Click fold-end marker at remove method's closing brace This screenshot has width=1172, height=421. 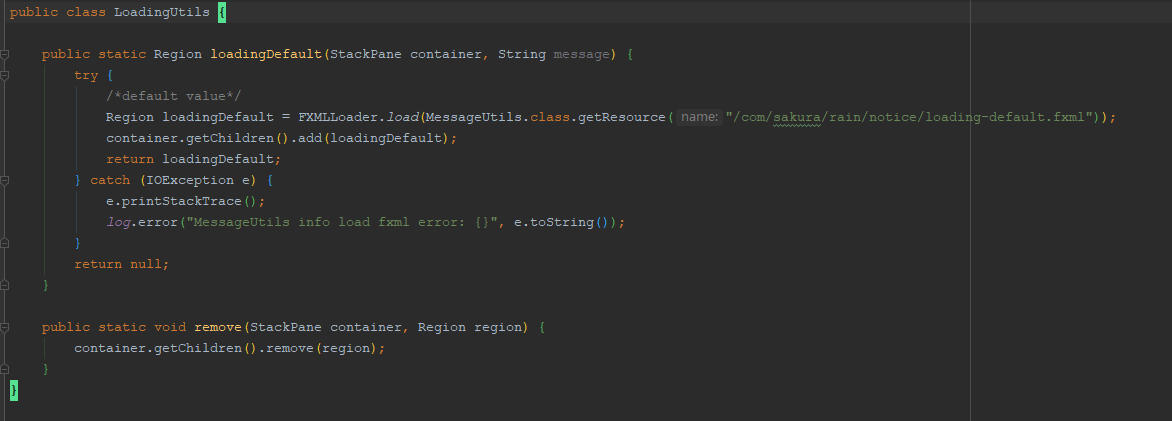click(x=4, y=369)
